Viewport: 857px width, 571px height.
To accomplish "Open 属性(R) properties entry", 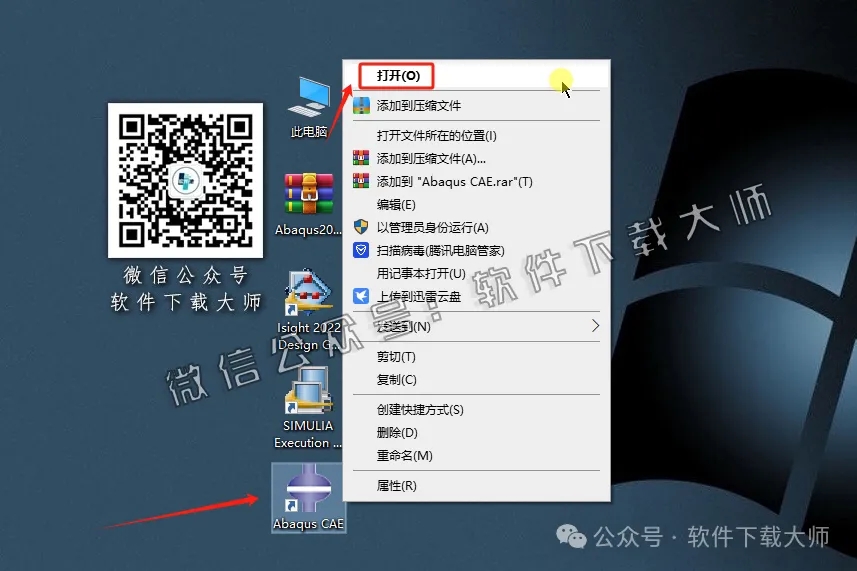I will tap(476, 486).
